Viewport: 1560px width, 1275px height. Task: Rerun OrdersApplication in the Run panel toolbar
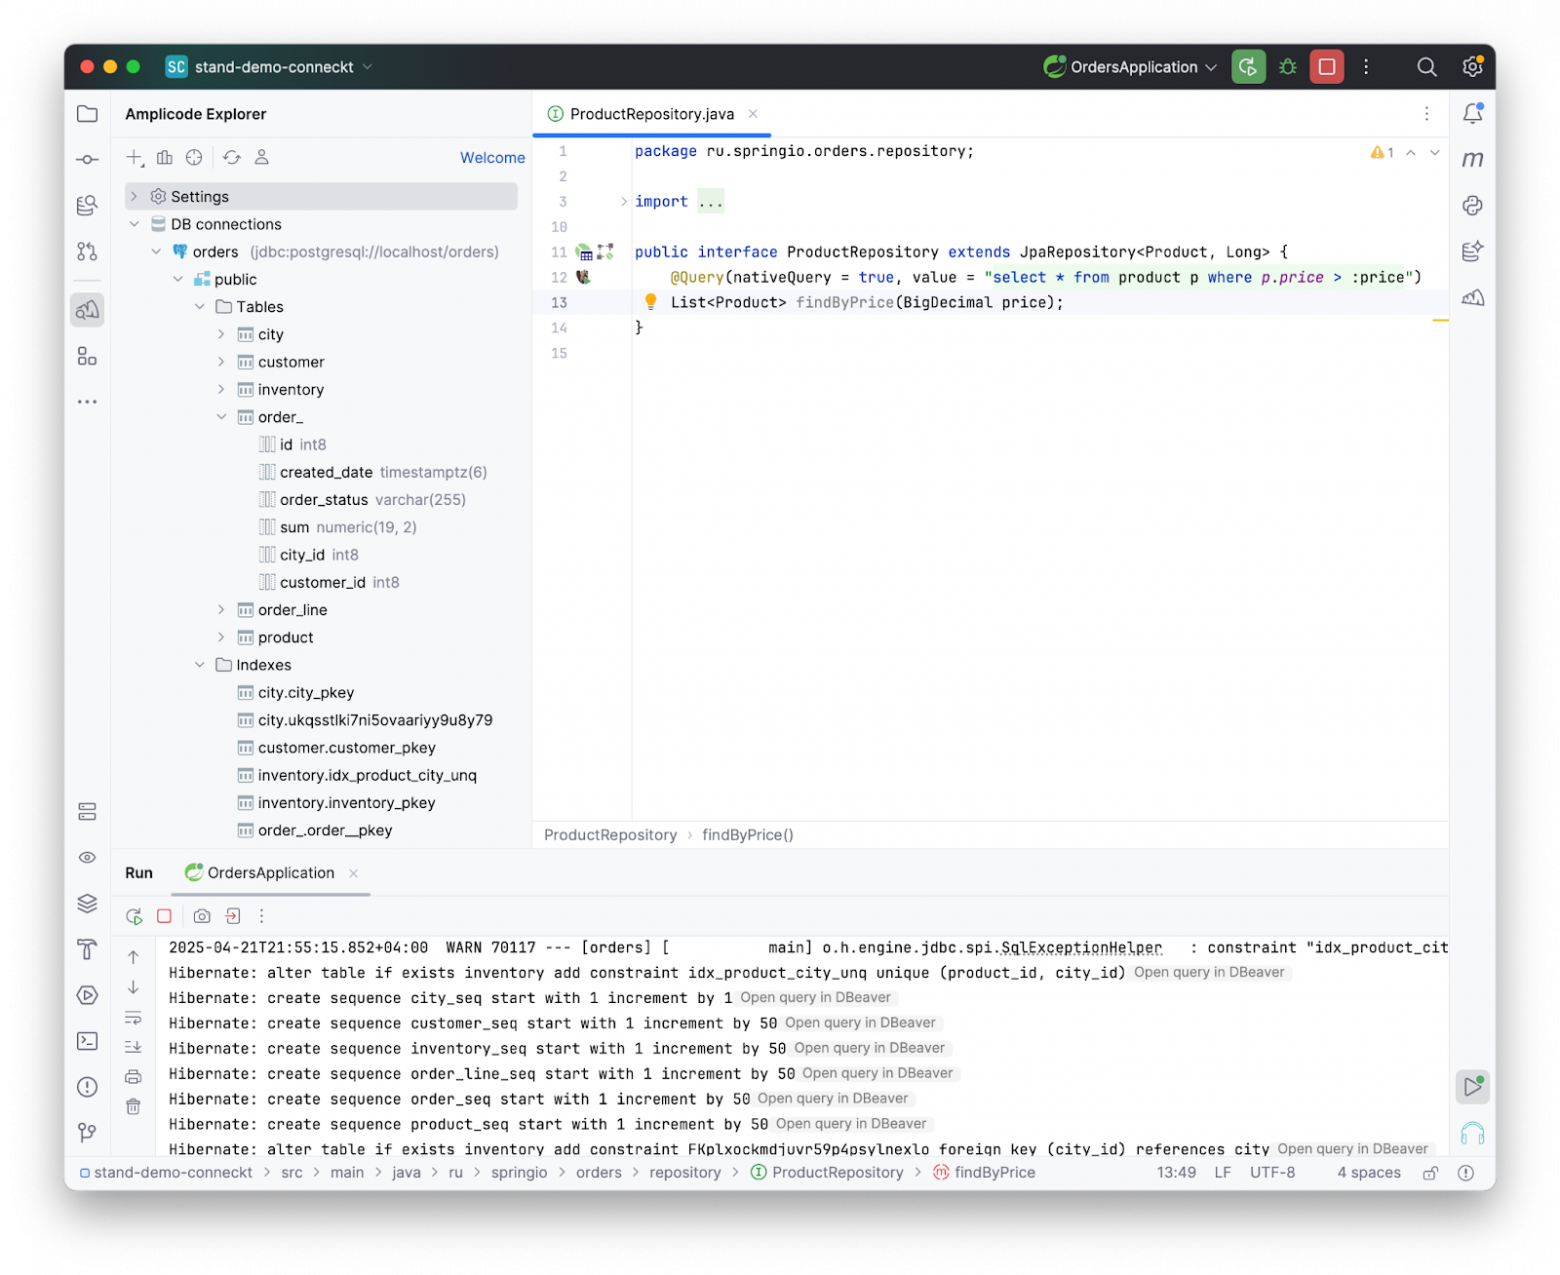(134, 916)
